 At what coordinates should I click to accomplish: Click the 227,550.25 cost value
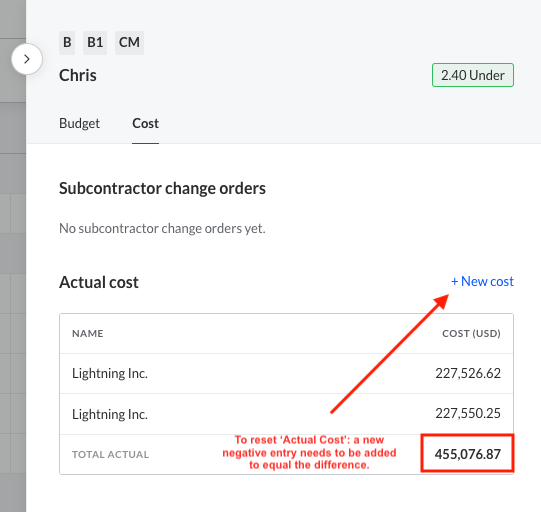(x=468, y=413)
